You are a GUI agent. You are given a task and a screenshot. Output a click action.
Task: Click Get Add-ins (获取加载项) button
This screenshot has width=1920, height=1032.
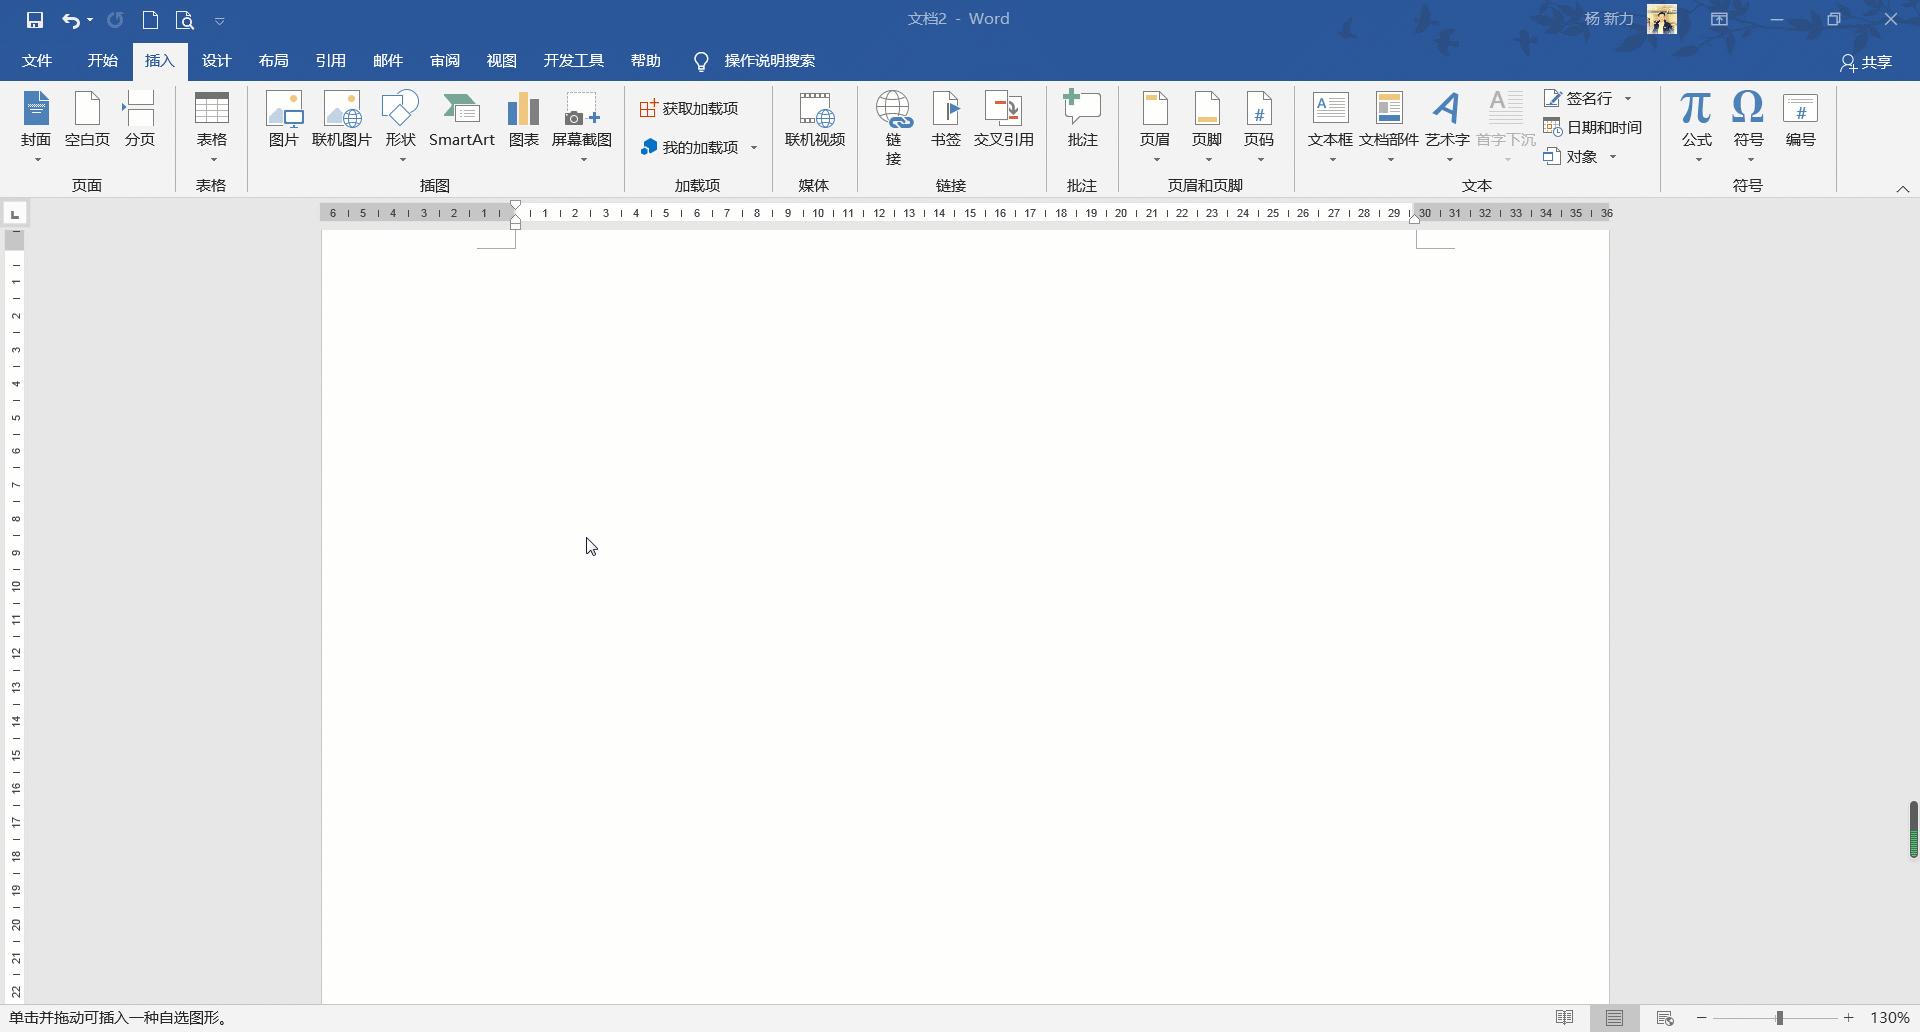[689, 108]
